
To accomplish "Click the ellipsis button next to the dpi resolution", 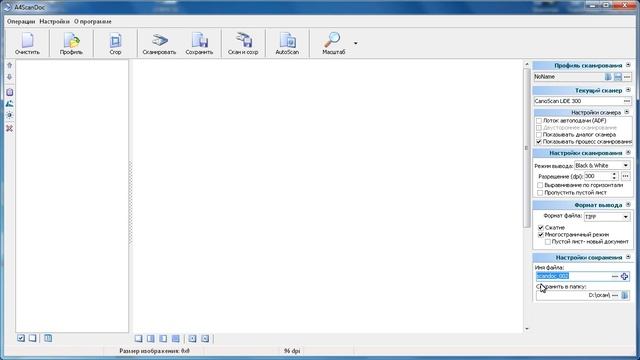I will (625, 176).
